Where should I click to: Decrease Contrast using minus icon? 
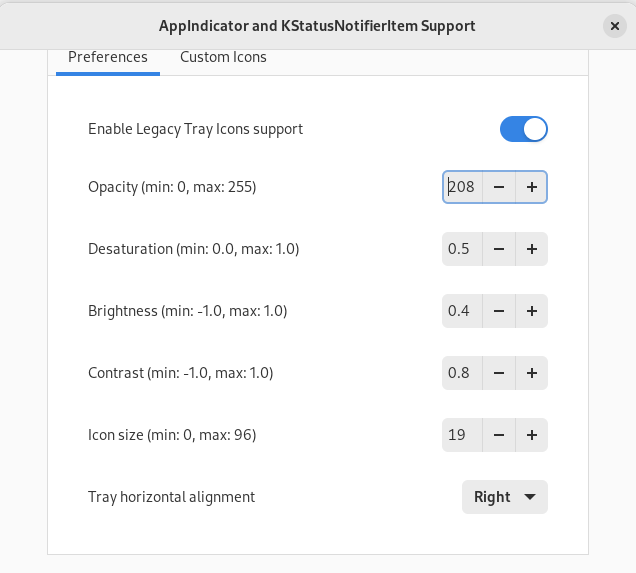499,373
